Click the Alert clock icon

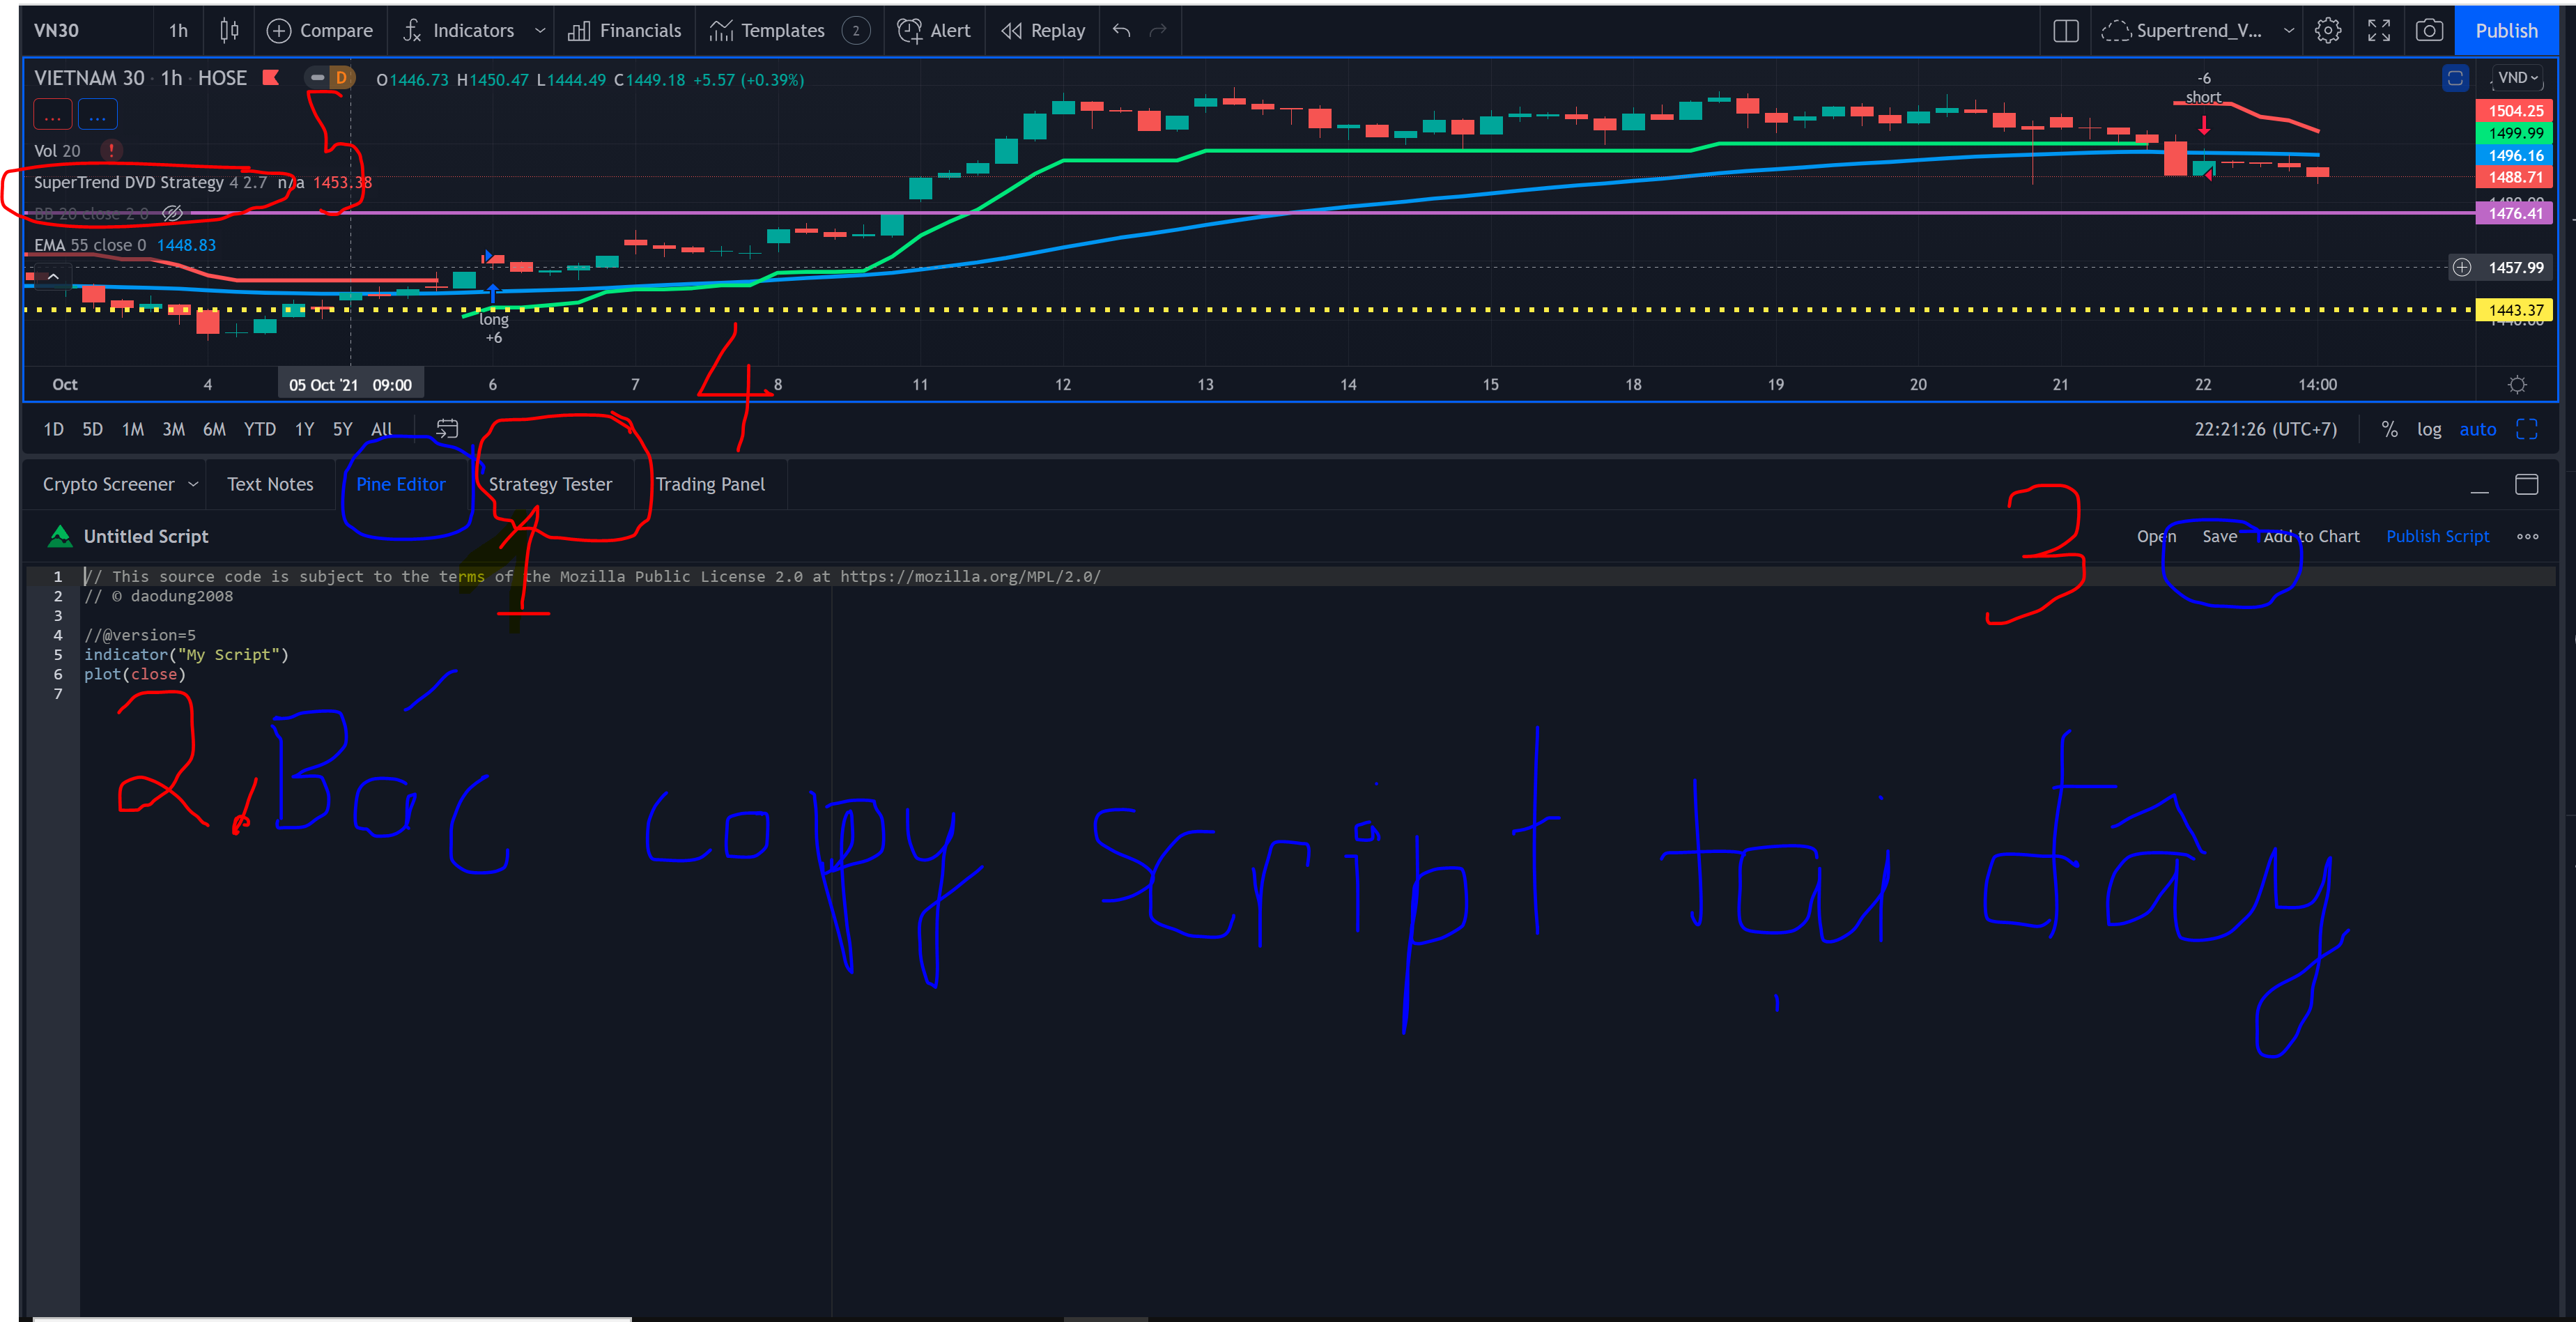coord(909,31)
